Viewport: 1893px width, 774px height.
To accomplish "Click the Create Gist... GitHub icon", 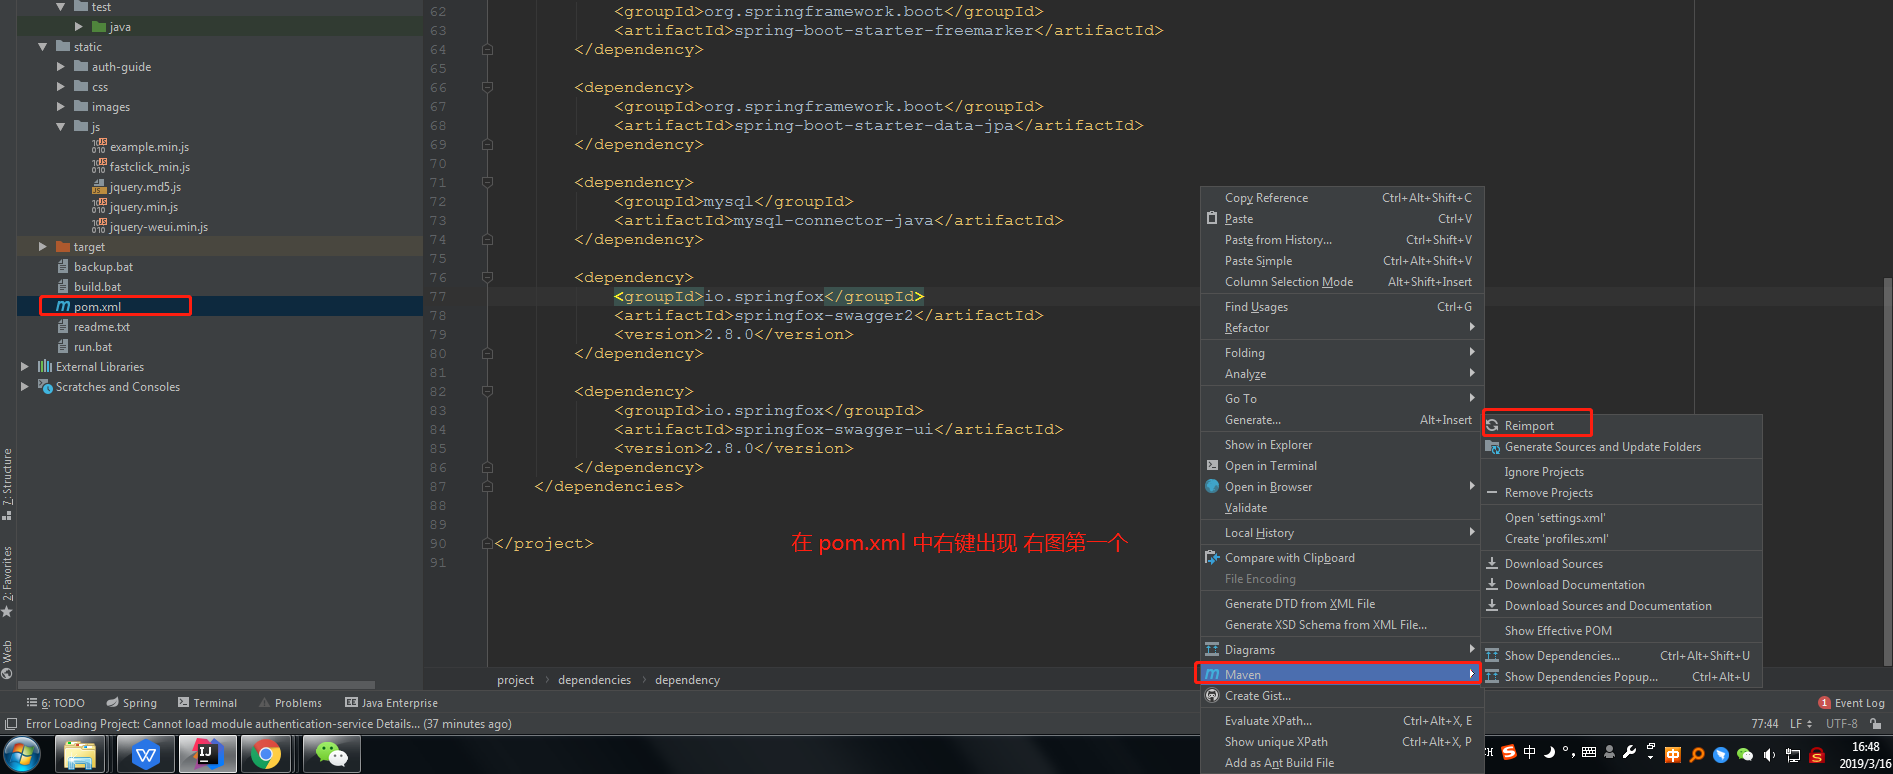I will 1212,696.
